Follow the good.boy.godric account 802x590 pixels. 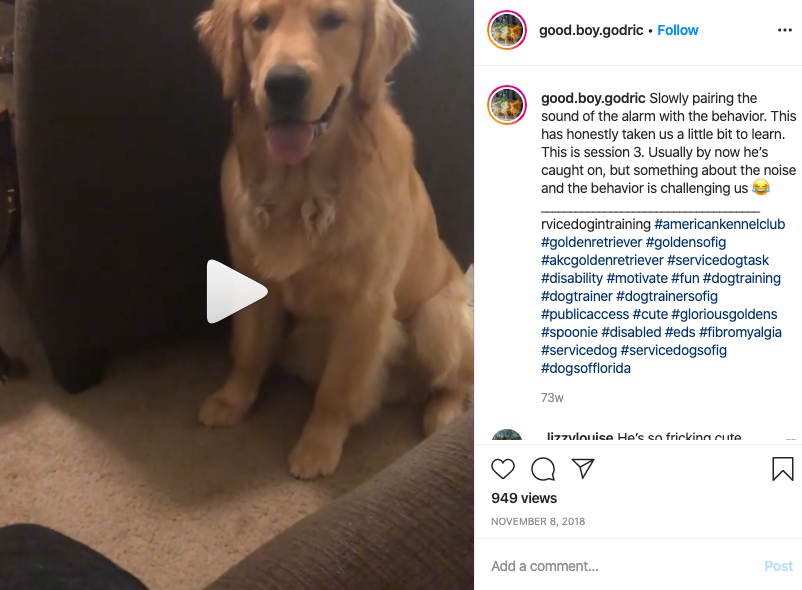click(x=678, y=30)
